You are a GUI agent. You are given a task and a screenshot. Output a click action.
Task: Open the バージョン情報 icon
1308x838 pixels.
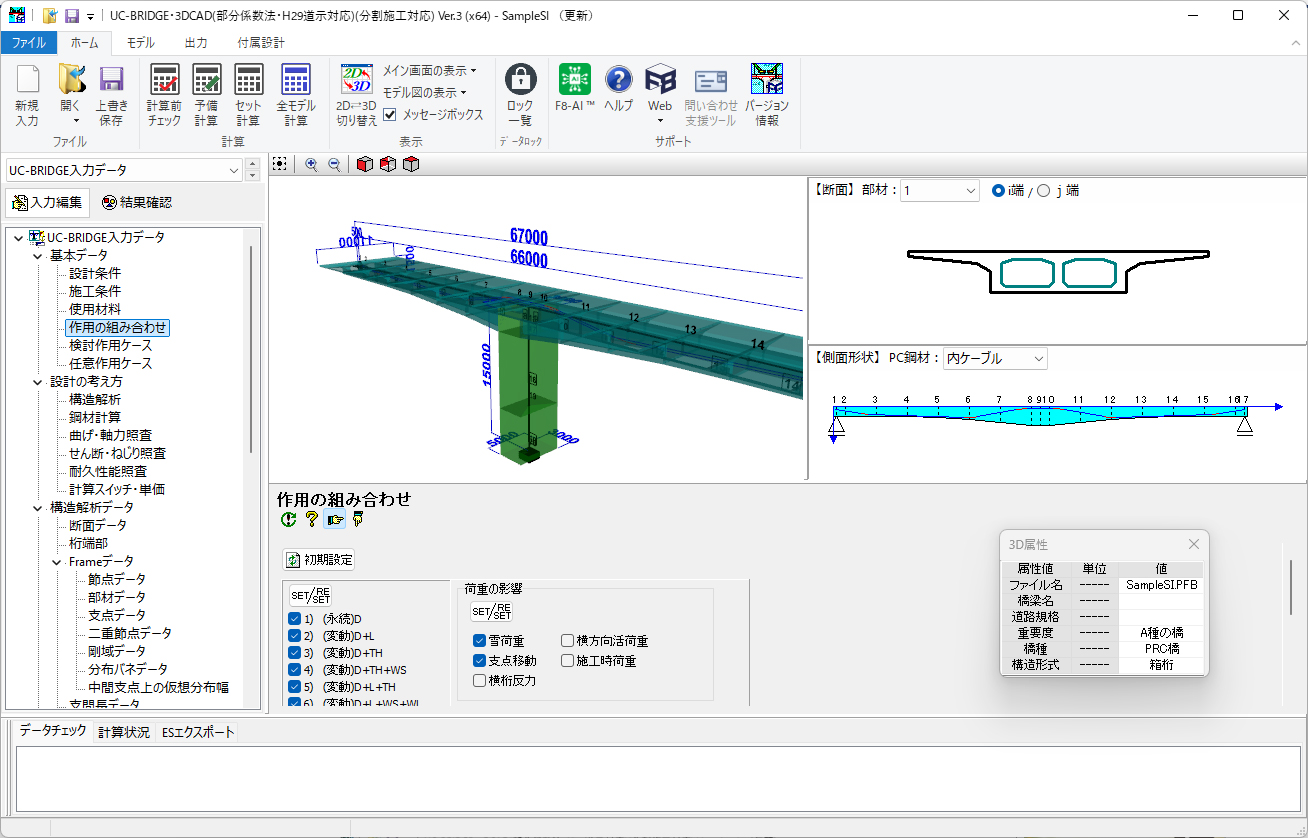767,80
